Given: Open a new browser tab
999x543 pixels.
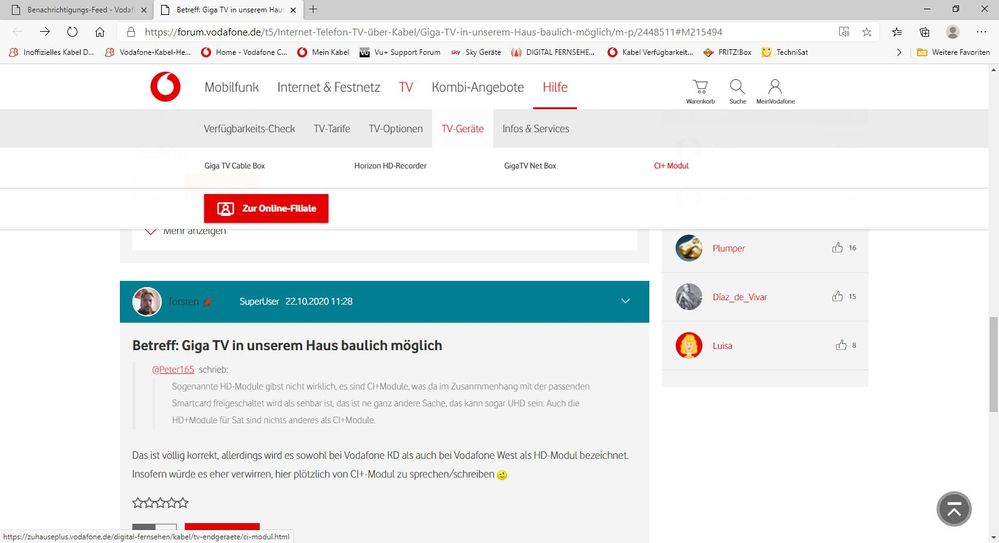Looking at the screenshot, I should [313, 10].
